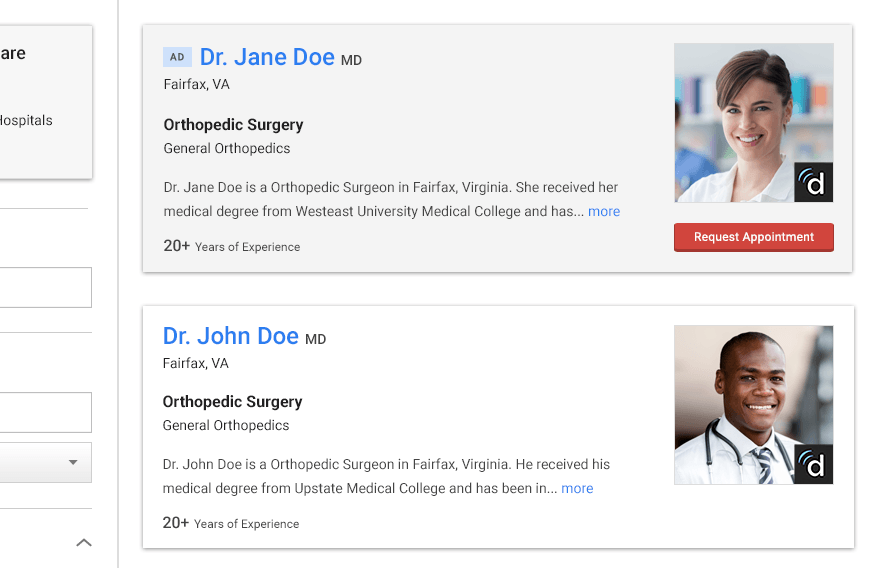The image size is (882, 568).
Task: Collapse the sidebar section with up chevron
Action: pos(84,543)
